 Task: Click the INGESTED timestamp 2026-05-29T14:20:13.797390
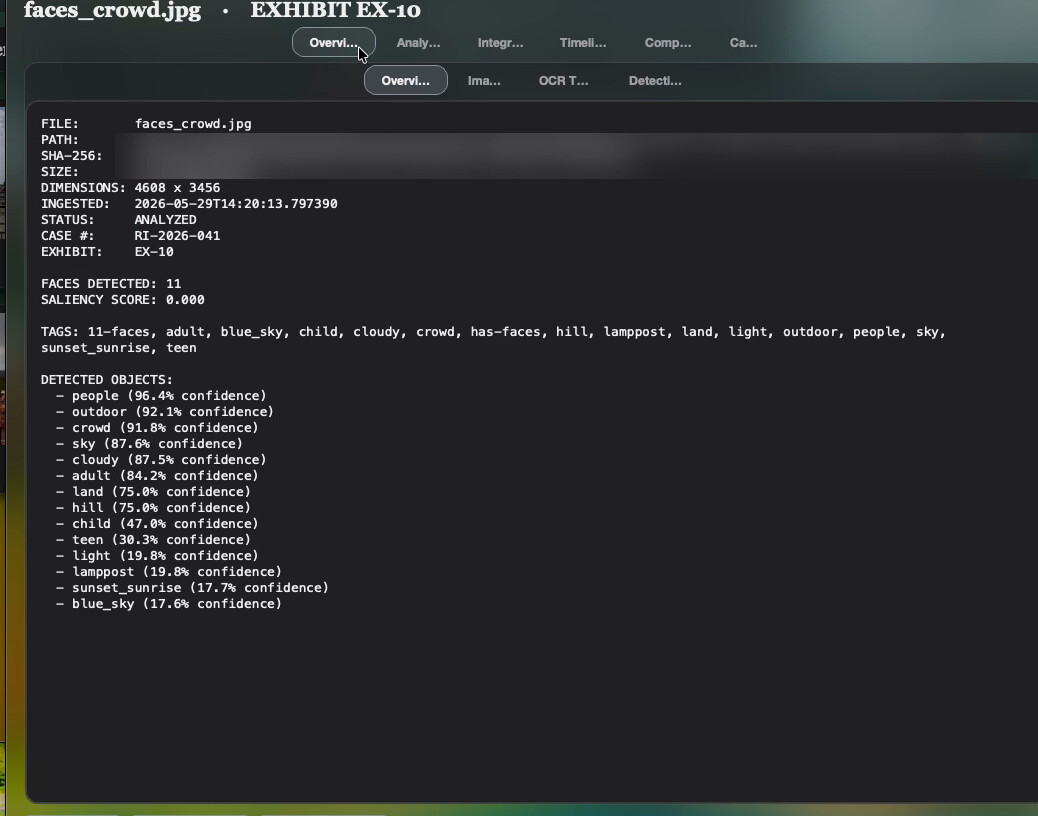[236, 204]
